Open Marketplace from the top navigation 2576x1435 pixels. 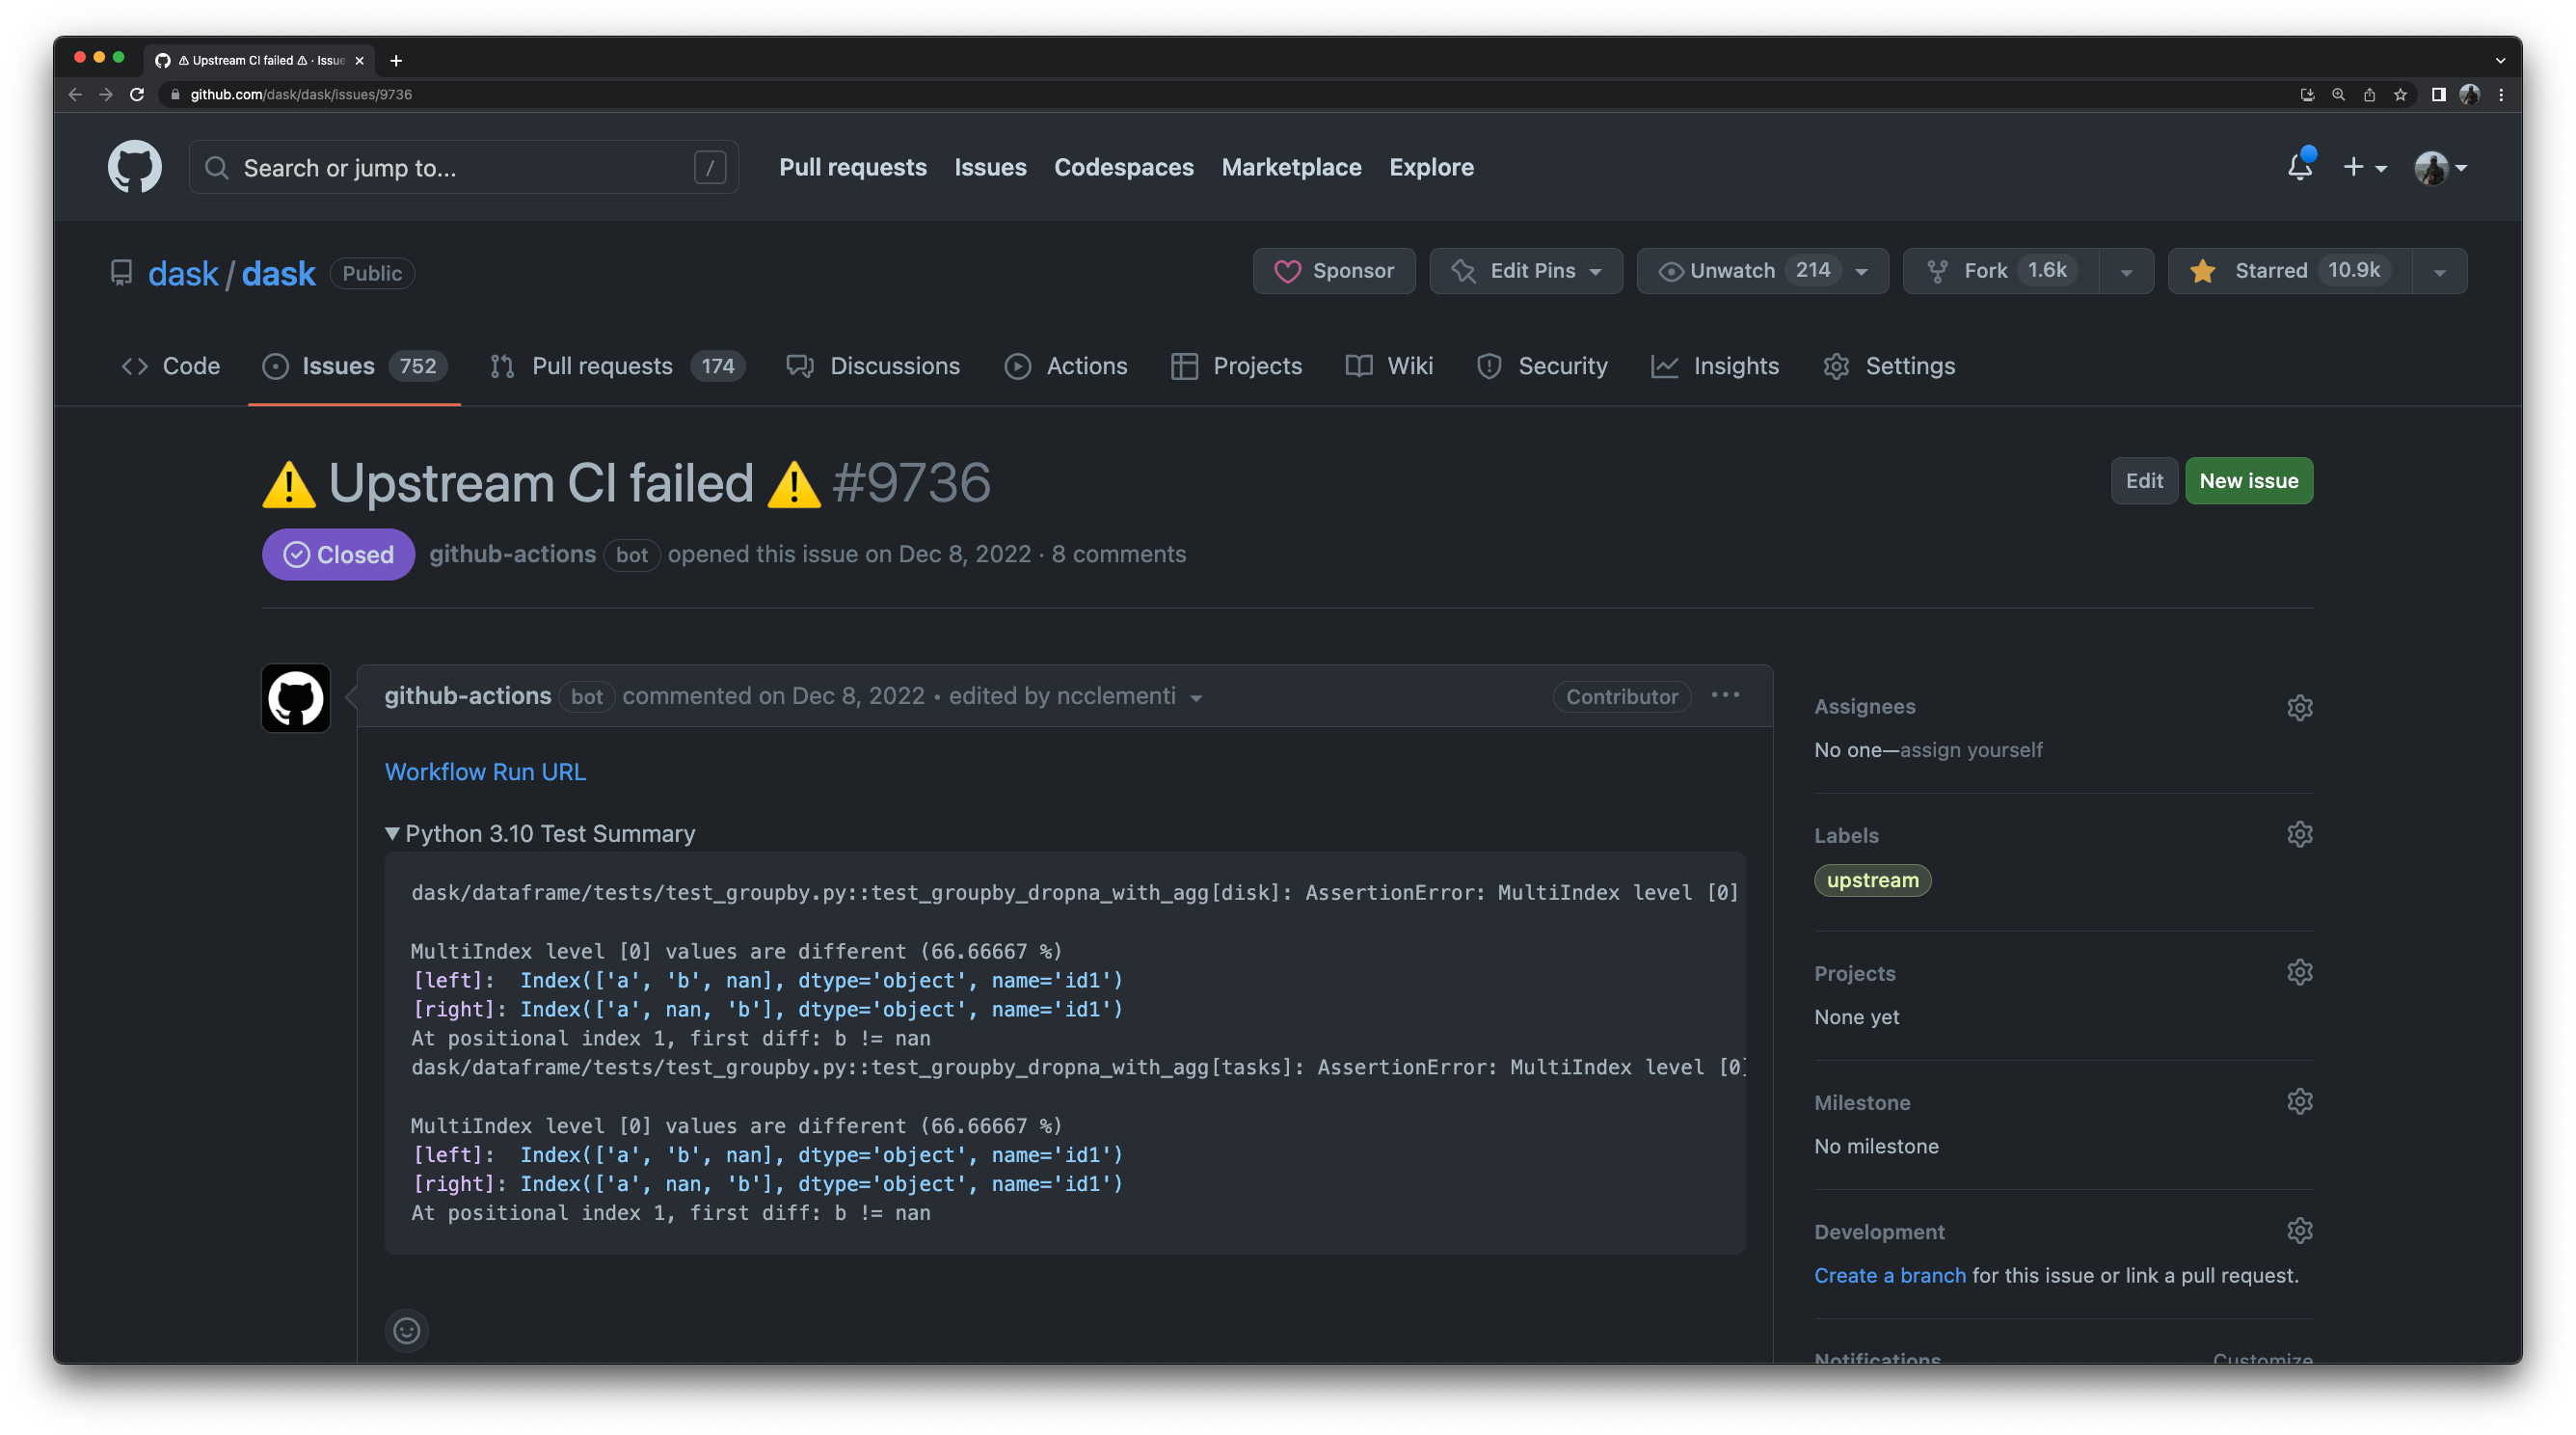(x=1291, y=167)
